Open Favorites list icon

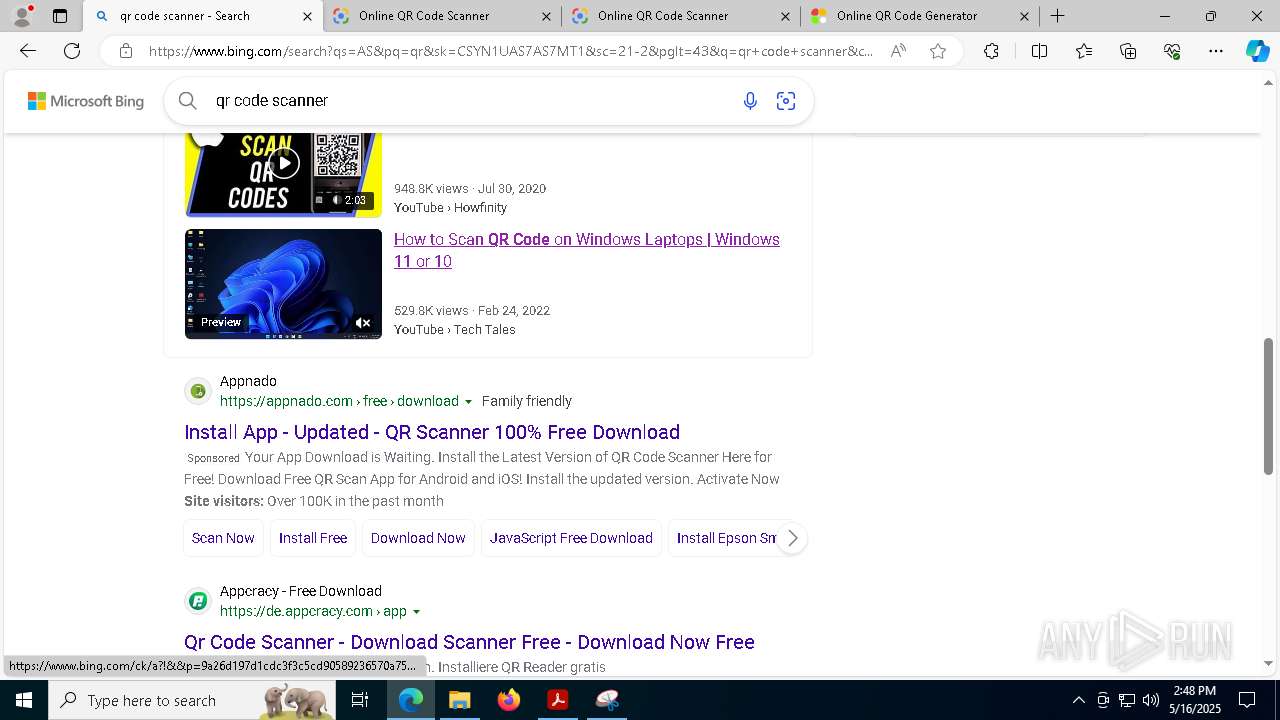1084,51
